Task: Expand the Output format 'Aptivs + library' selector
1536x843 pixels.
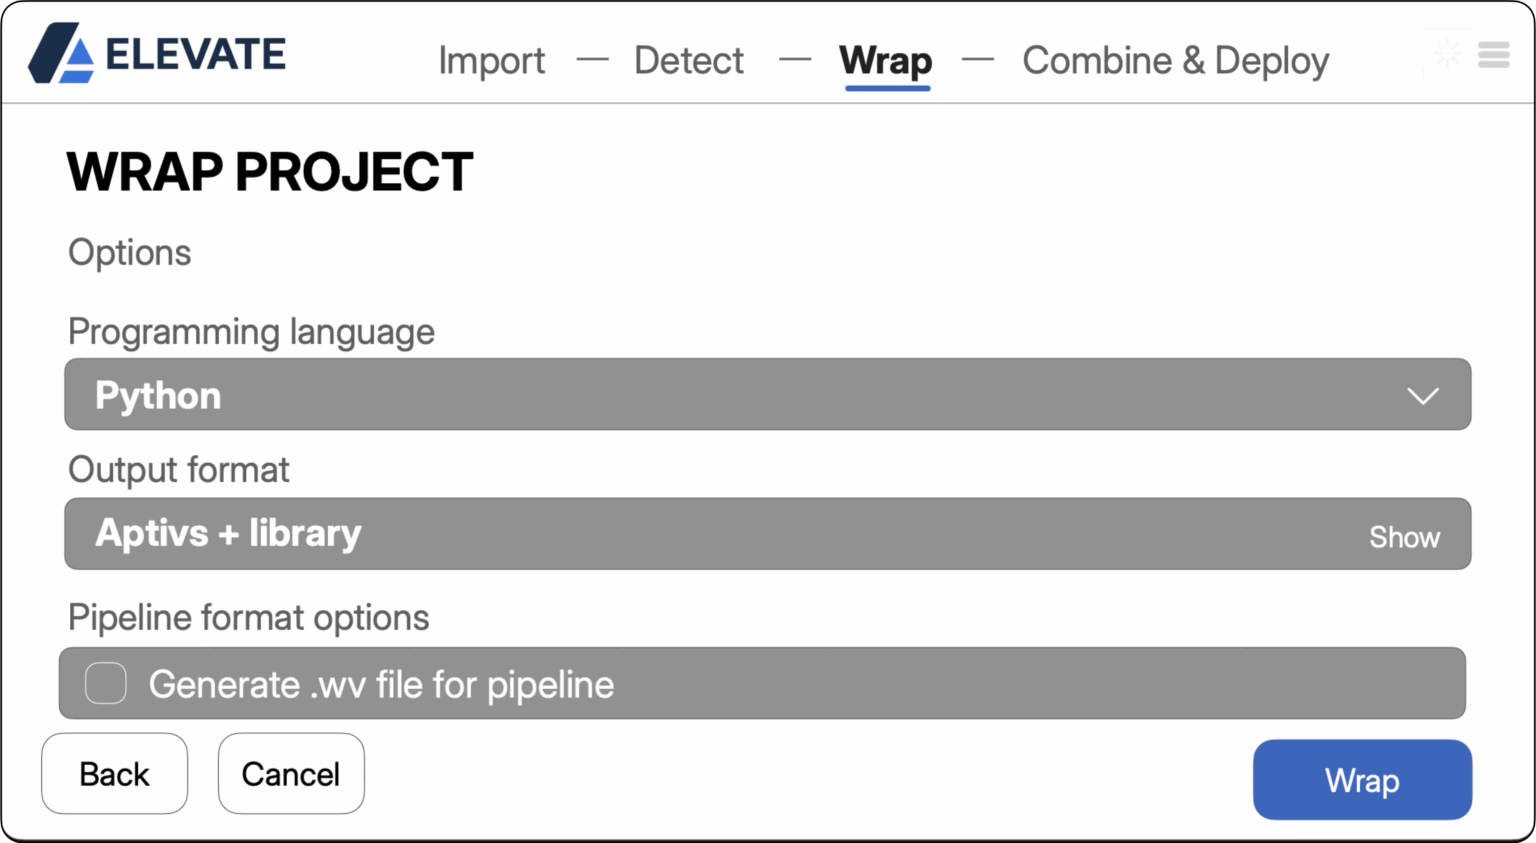Action: click(700, 534)
